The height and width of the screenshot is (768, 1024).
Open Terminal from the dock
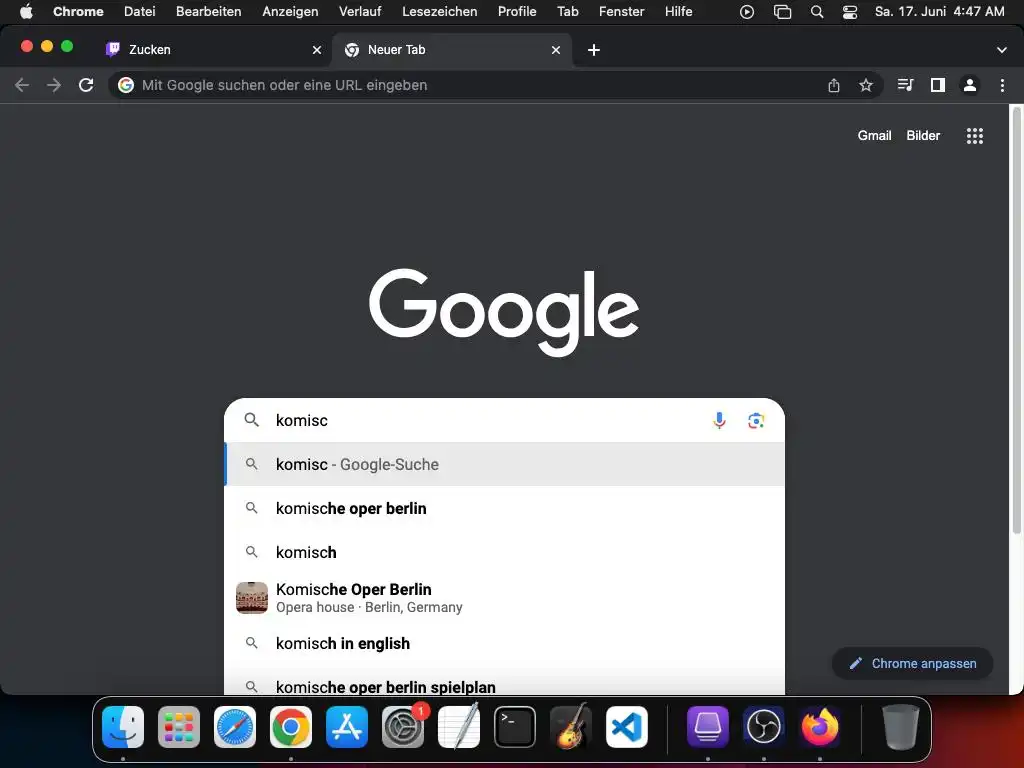point(515,727)
